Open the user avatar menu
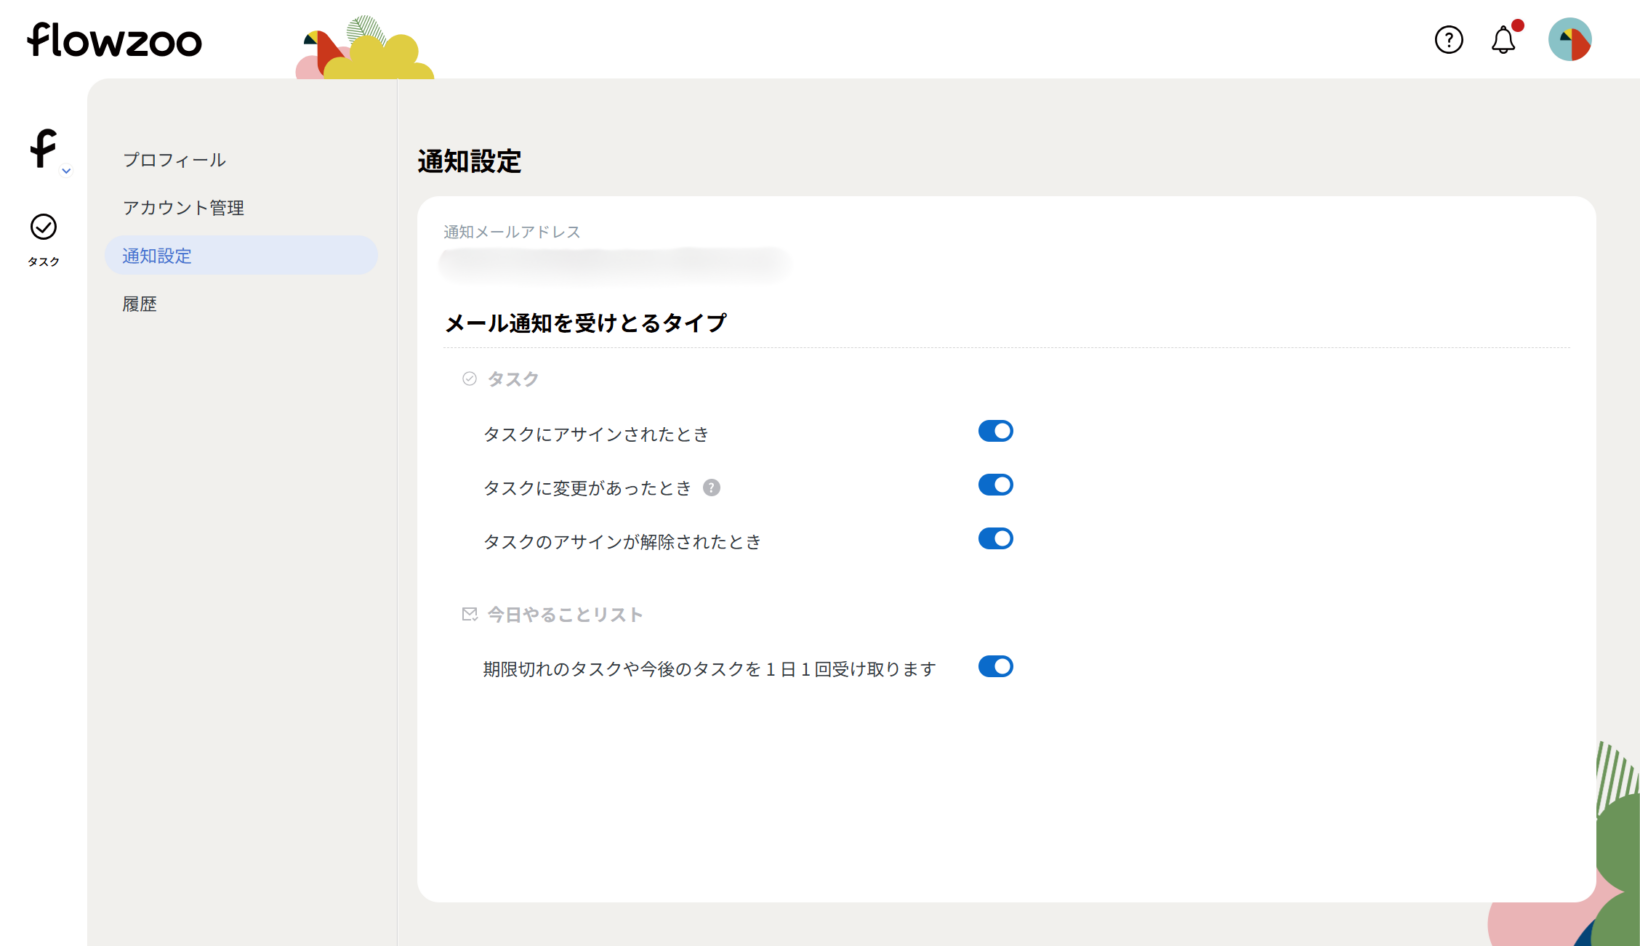This screenshot has width=1640, height=946. (1569, 40)
